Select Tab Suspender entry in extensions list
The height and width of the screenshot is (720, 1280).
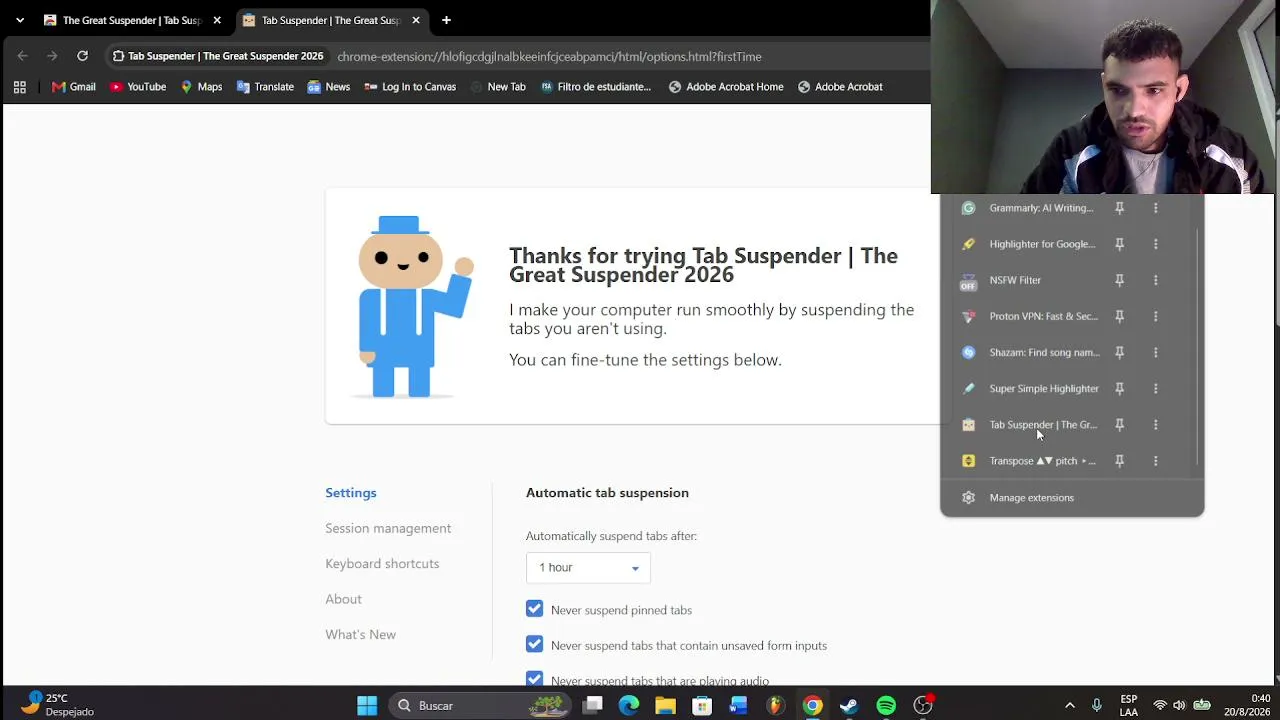tap(1043, 425)
